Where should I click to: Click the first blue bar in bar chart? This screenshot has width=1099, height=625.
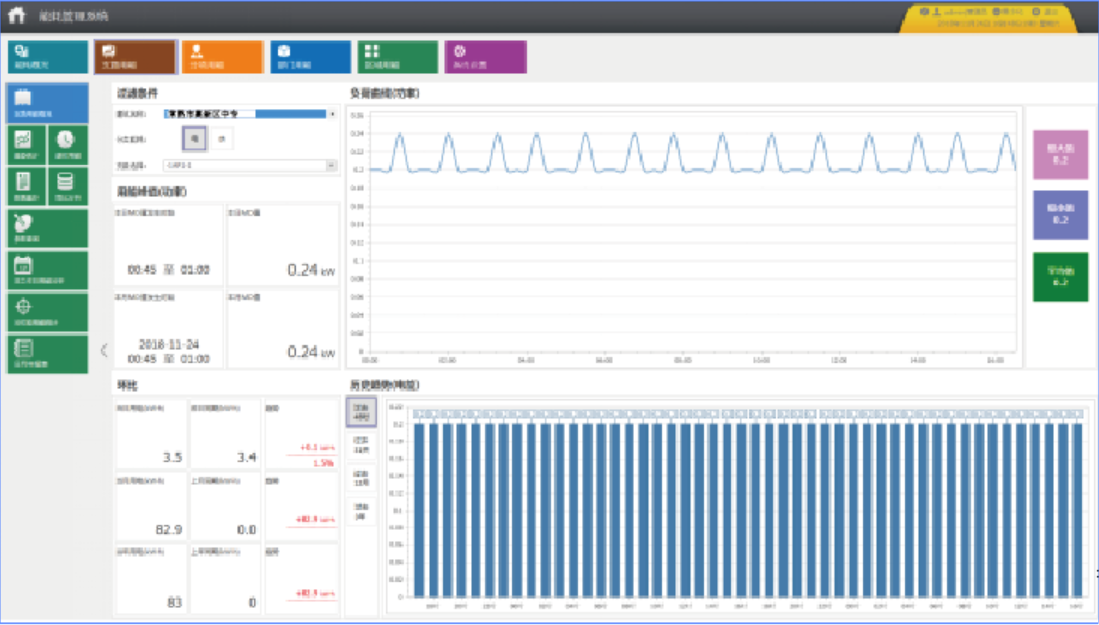click(419, 510)
